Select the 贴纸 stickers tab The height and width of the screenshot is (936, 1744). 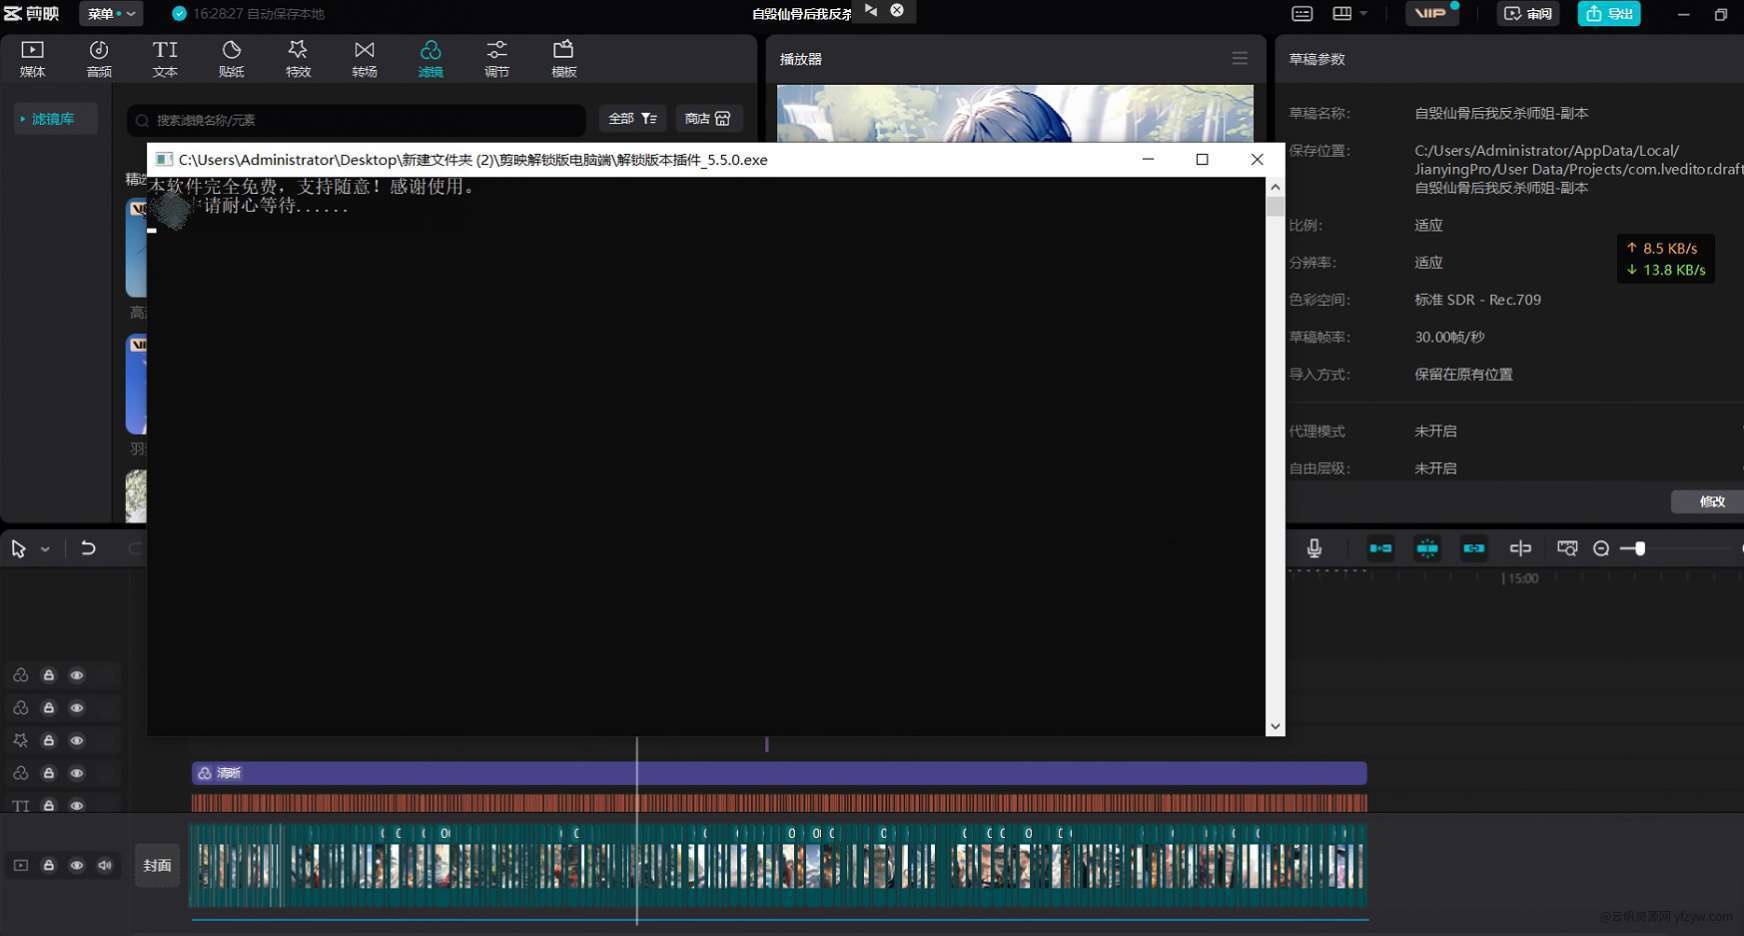[231, 59]
